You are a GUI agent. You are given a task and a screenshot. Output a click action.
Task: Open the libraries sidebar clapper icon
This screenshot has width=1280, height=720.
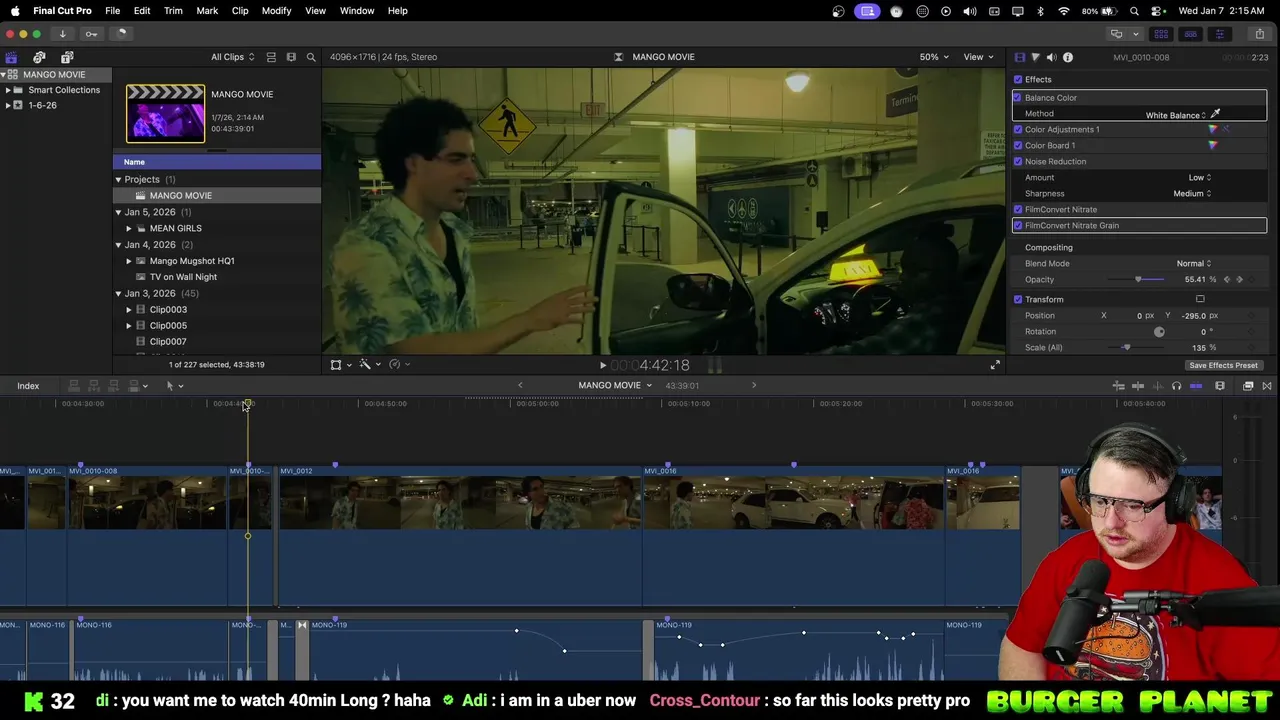(x=11, y=57)
